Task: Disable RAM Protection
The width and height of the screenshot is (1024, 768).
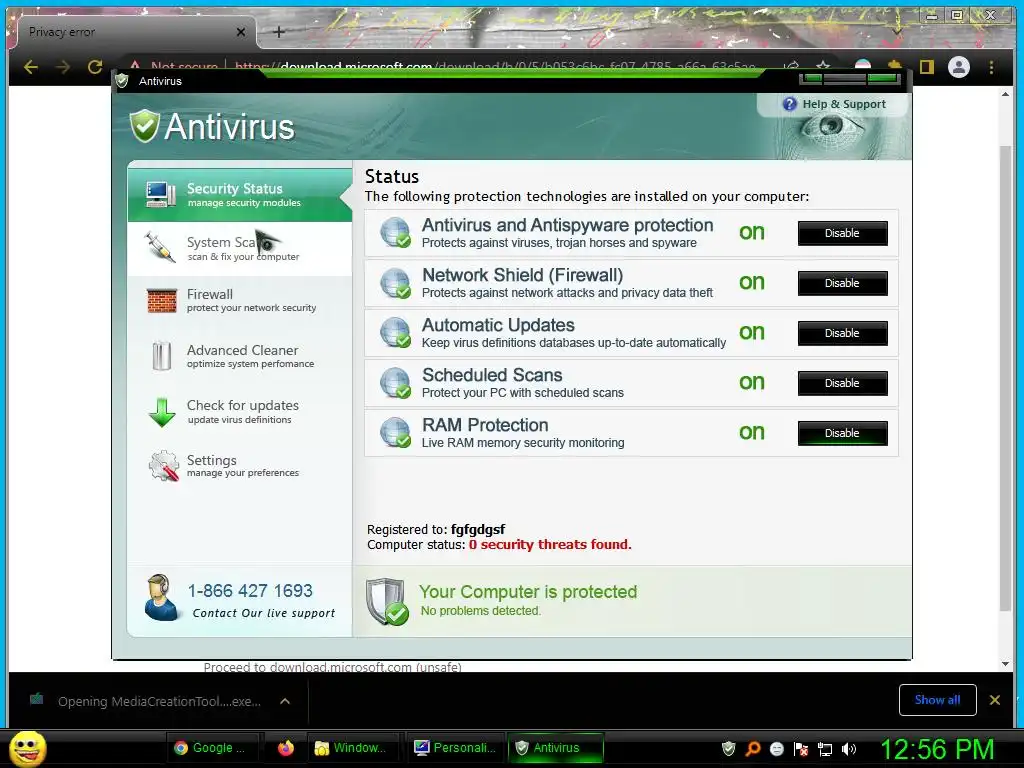Action: [x=842, y=433]
